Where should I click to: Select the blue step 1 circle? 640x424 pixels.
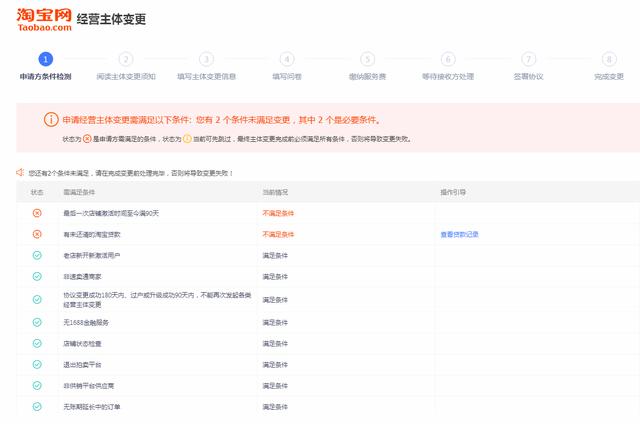coord(45,59)
